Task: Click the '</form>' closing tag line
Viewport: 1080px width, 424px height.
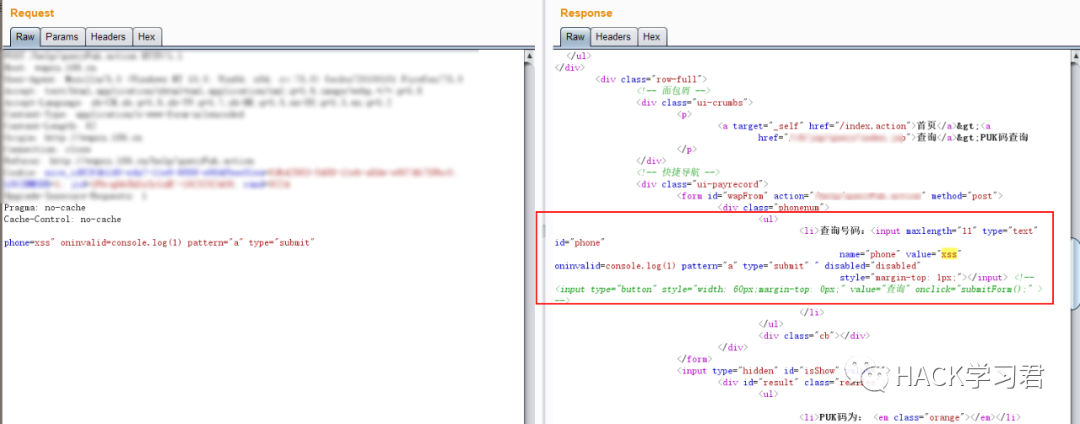Action: point(694,359)
